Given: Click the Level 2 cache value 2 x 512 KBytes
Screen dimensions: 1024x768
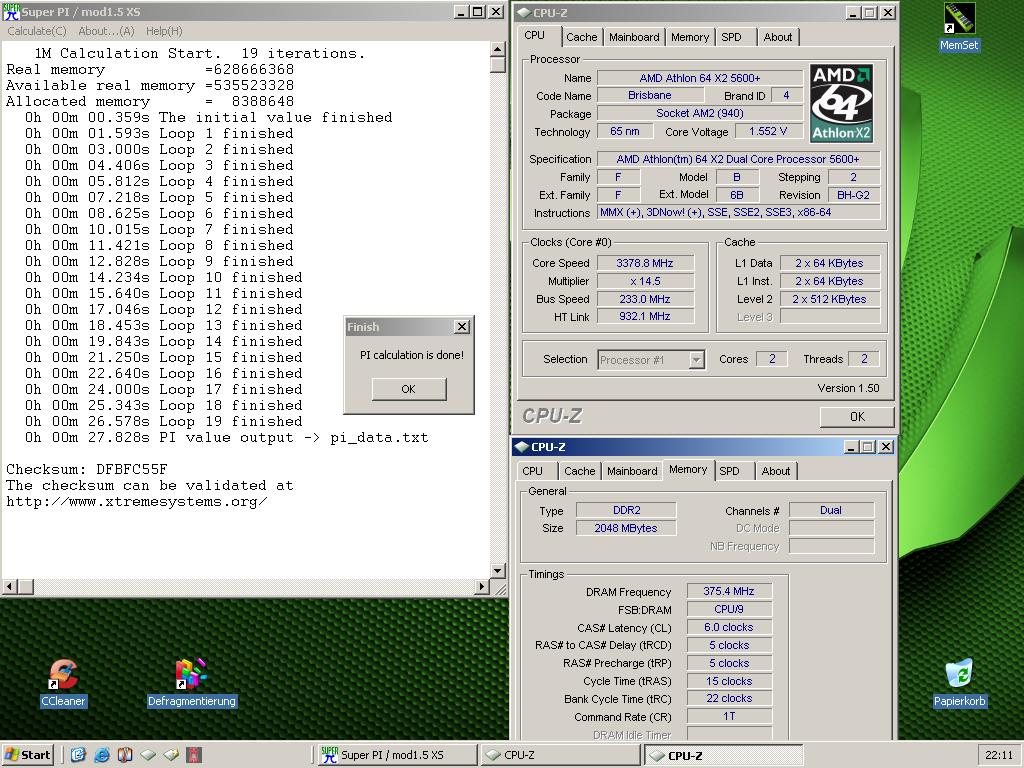Looking at the screenshot, I should pos(829,299).
